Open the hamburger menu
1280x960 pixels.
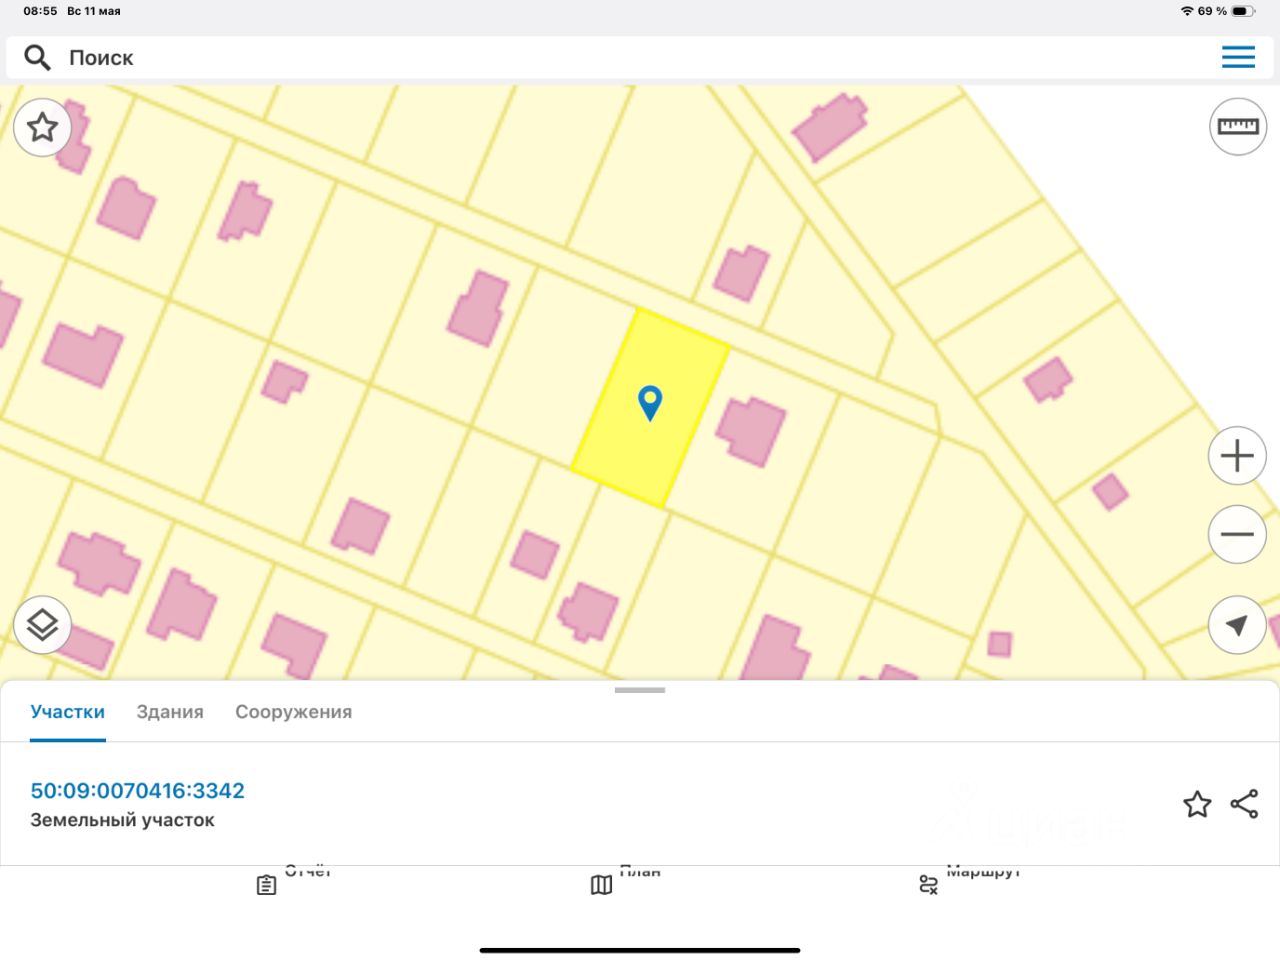(1238, 57)
